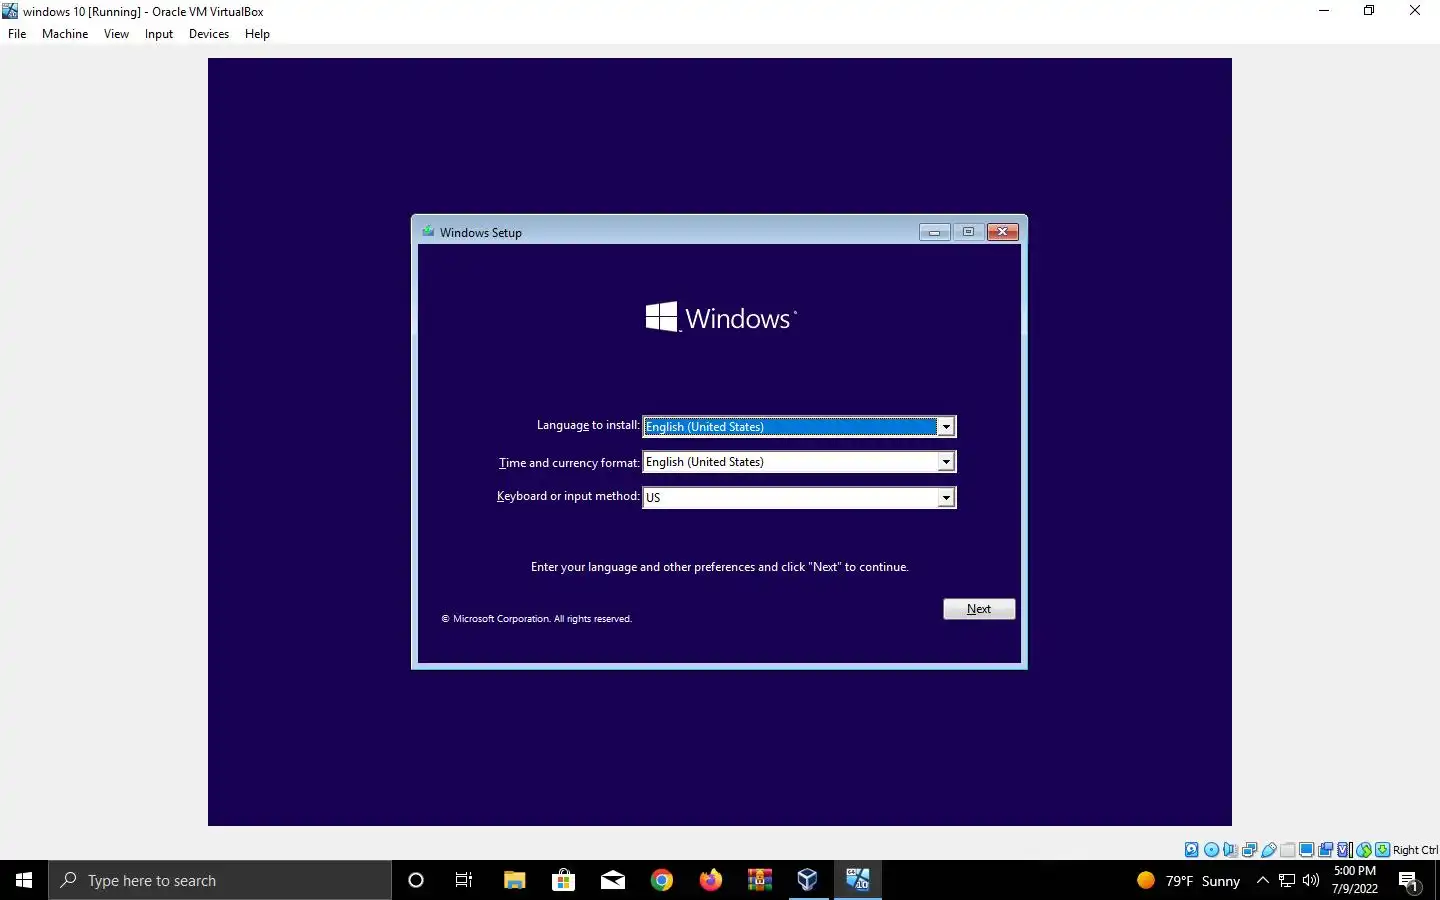This screenshot has height=900, width=1440.
Task: Open the Input menu
Action: 159,34
